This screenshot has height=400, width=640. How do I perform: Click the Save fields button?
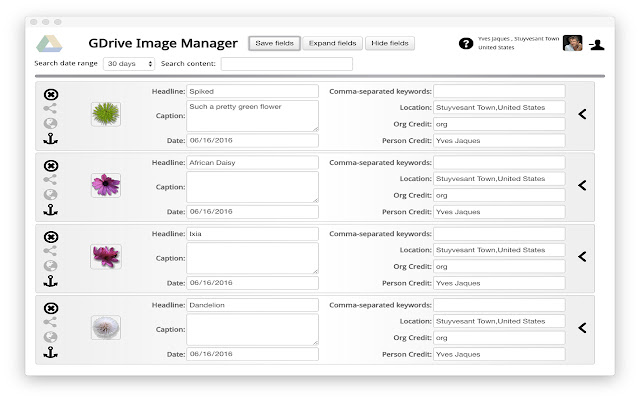tap(274, 43)
